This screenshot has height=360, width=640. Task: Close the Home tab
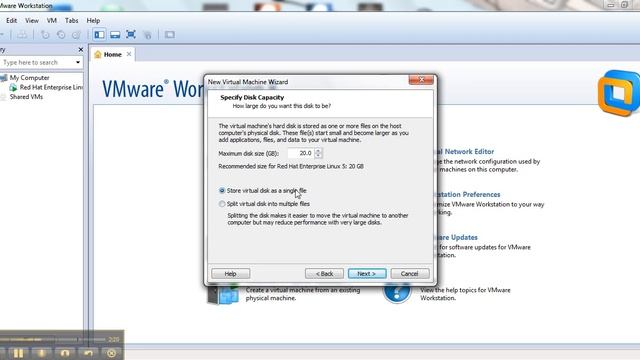tap(129, 54)
